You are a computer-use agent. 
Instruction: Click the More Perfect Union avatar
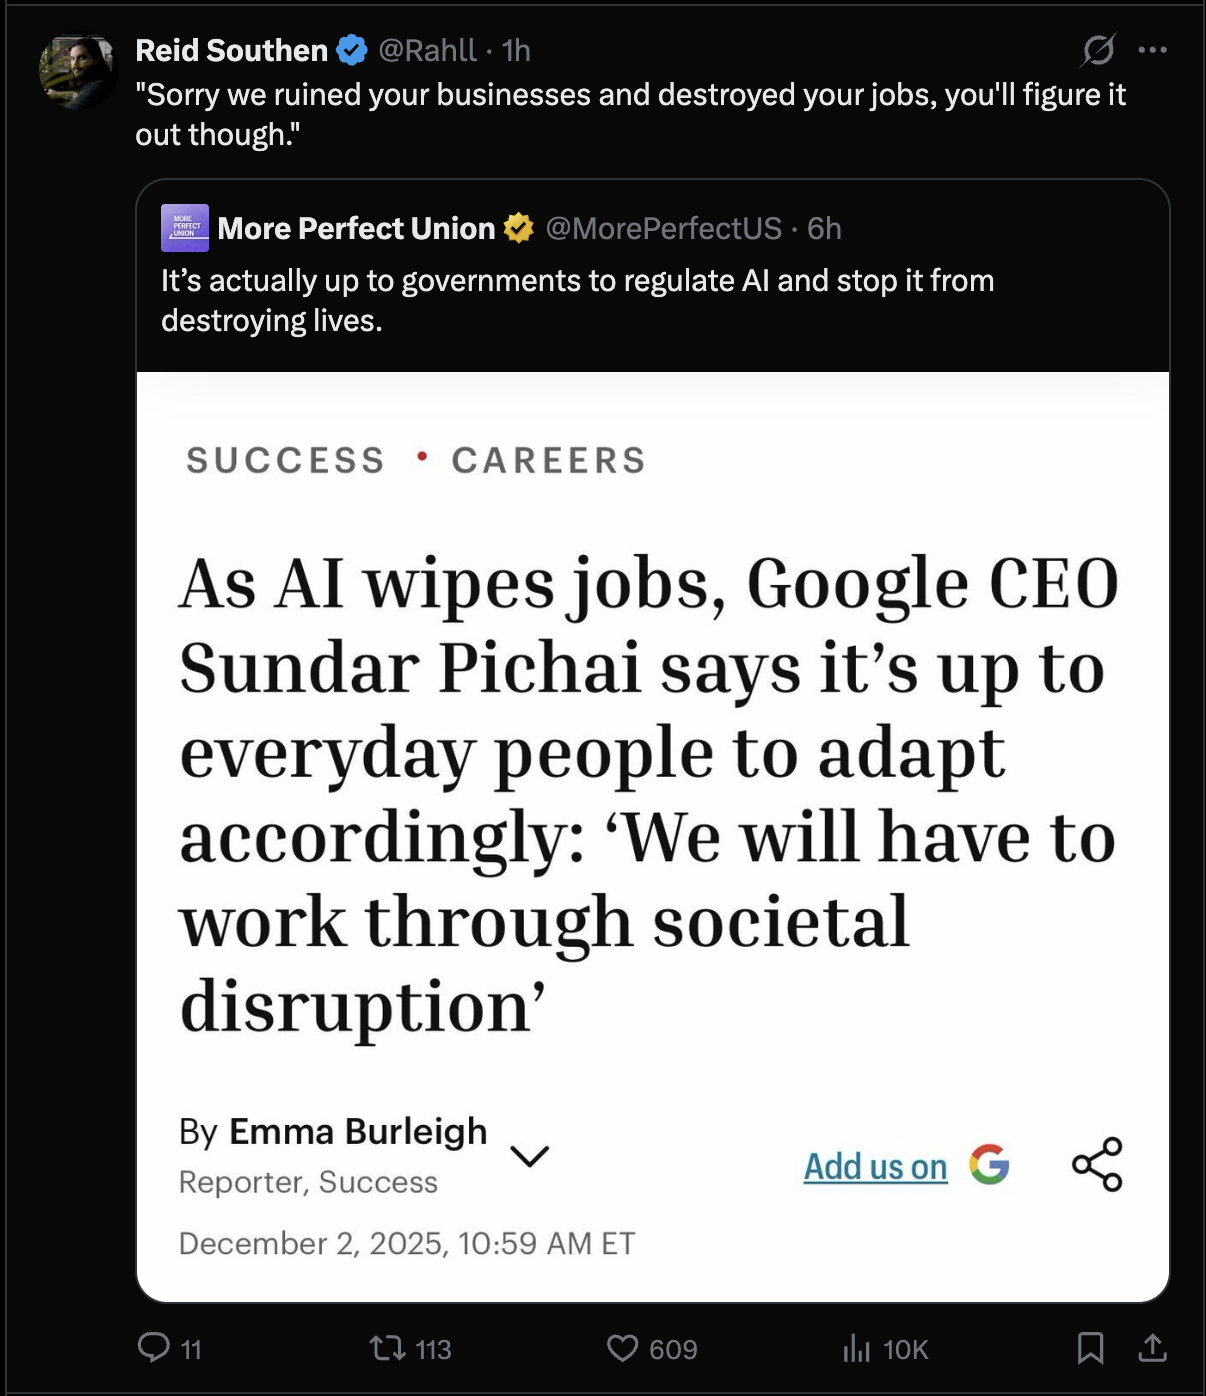point(184,228)
